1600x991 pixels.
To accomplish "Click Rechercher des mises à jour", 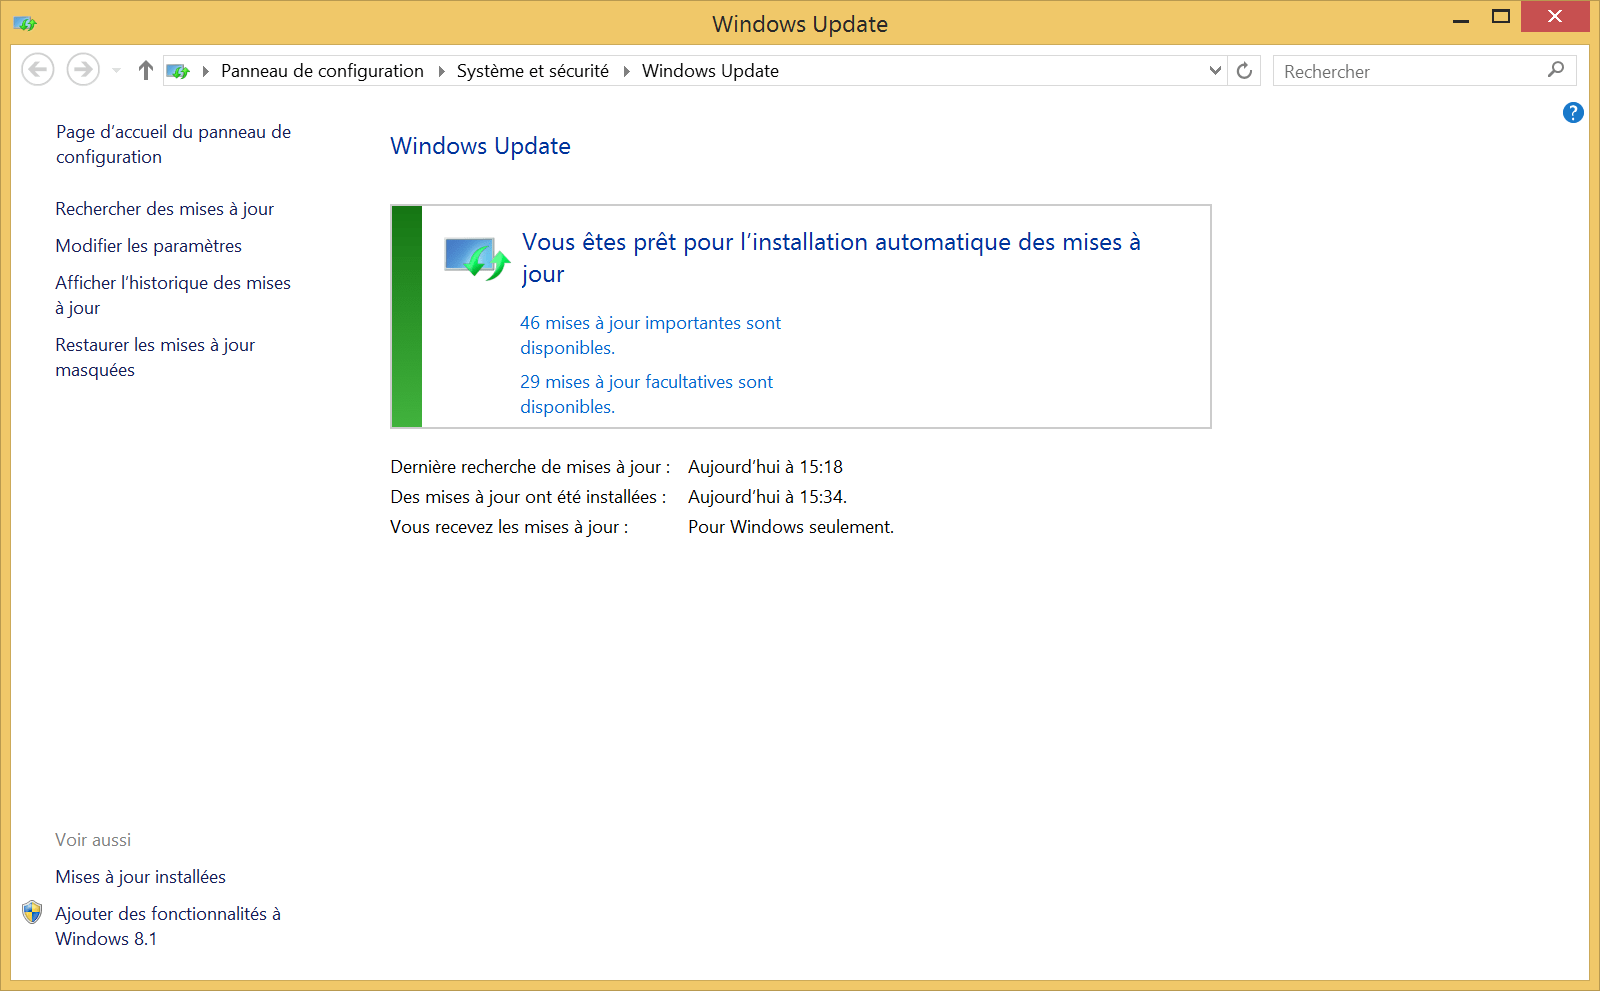I will (165, 209).
